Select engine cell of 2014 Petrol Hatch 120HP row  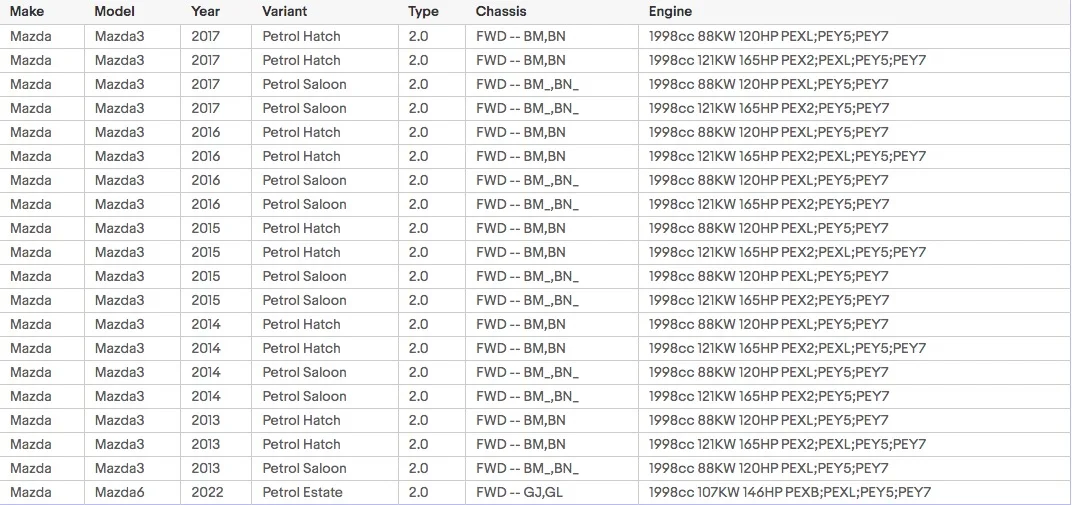pyautogui.click(x=855, y=324)
